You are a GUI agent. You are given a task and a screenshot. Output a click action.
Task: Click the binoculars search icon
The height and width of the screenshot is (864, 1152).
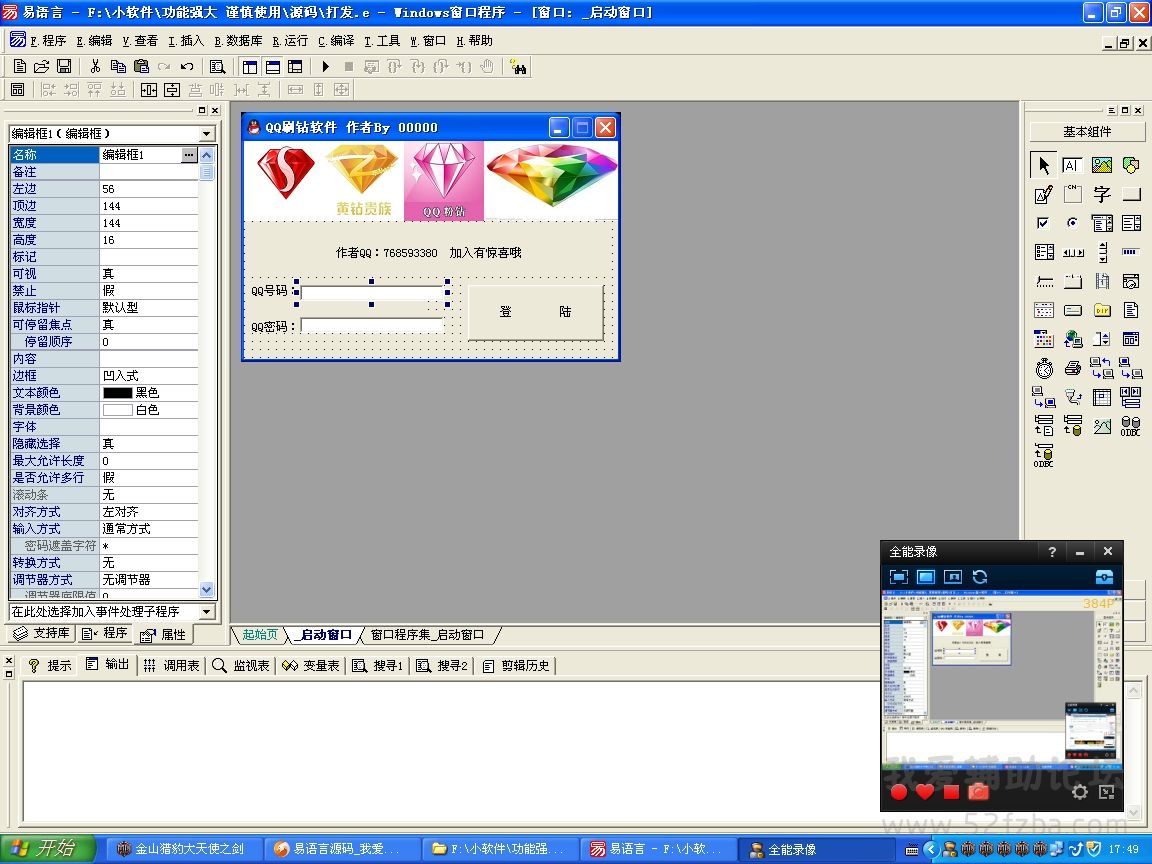518,67
